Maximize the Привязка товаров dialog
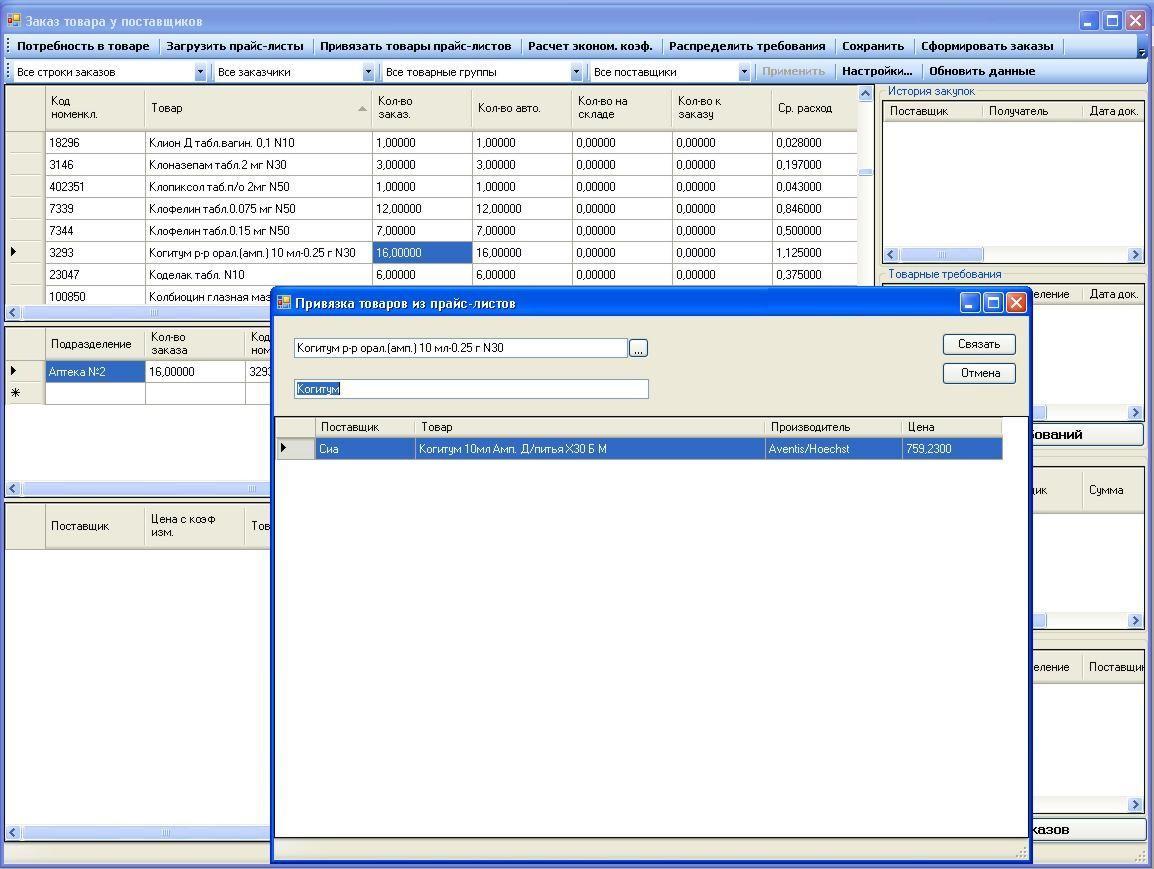Viewport: 1154px width, 869px height. (993, 303)
